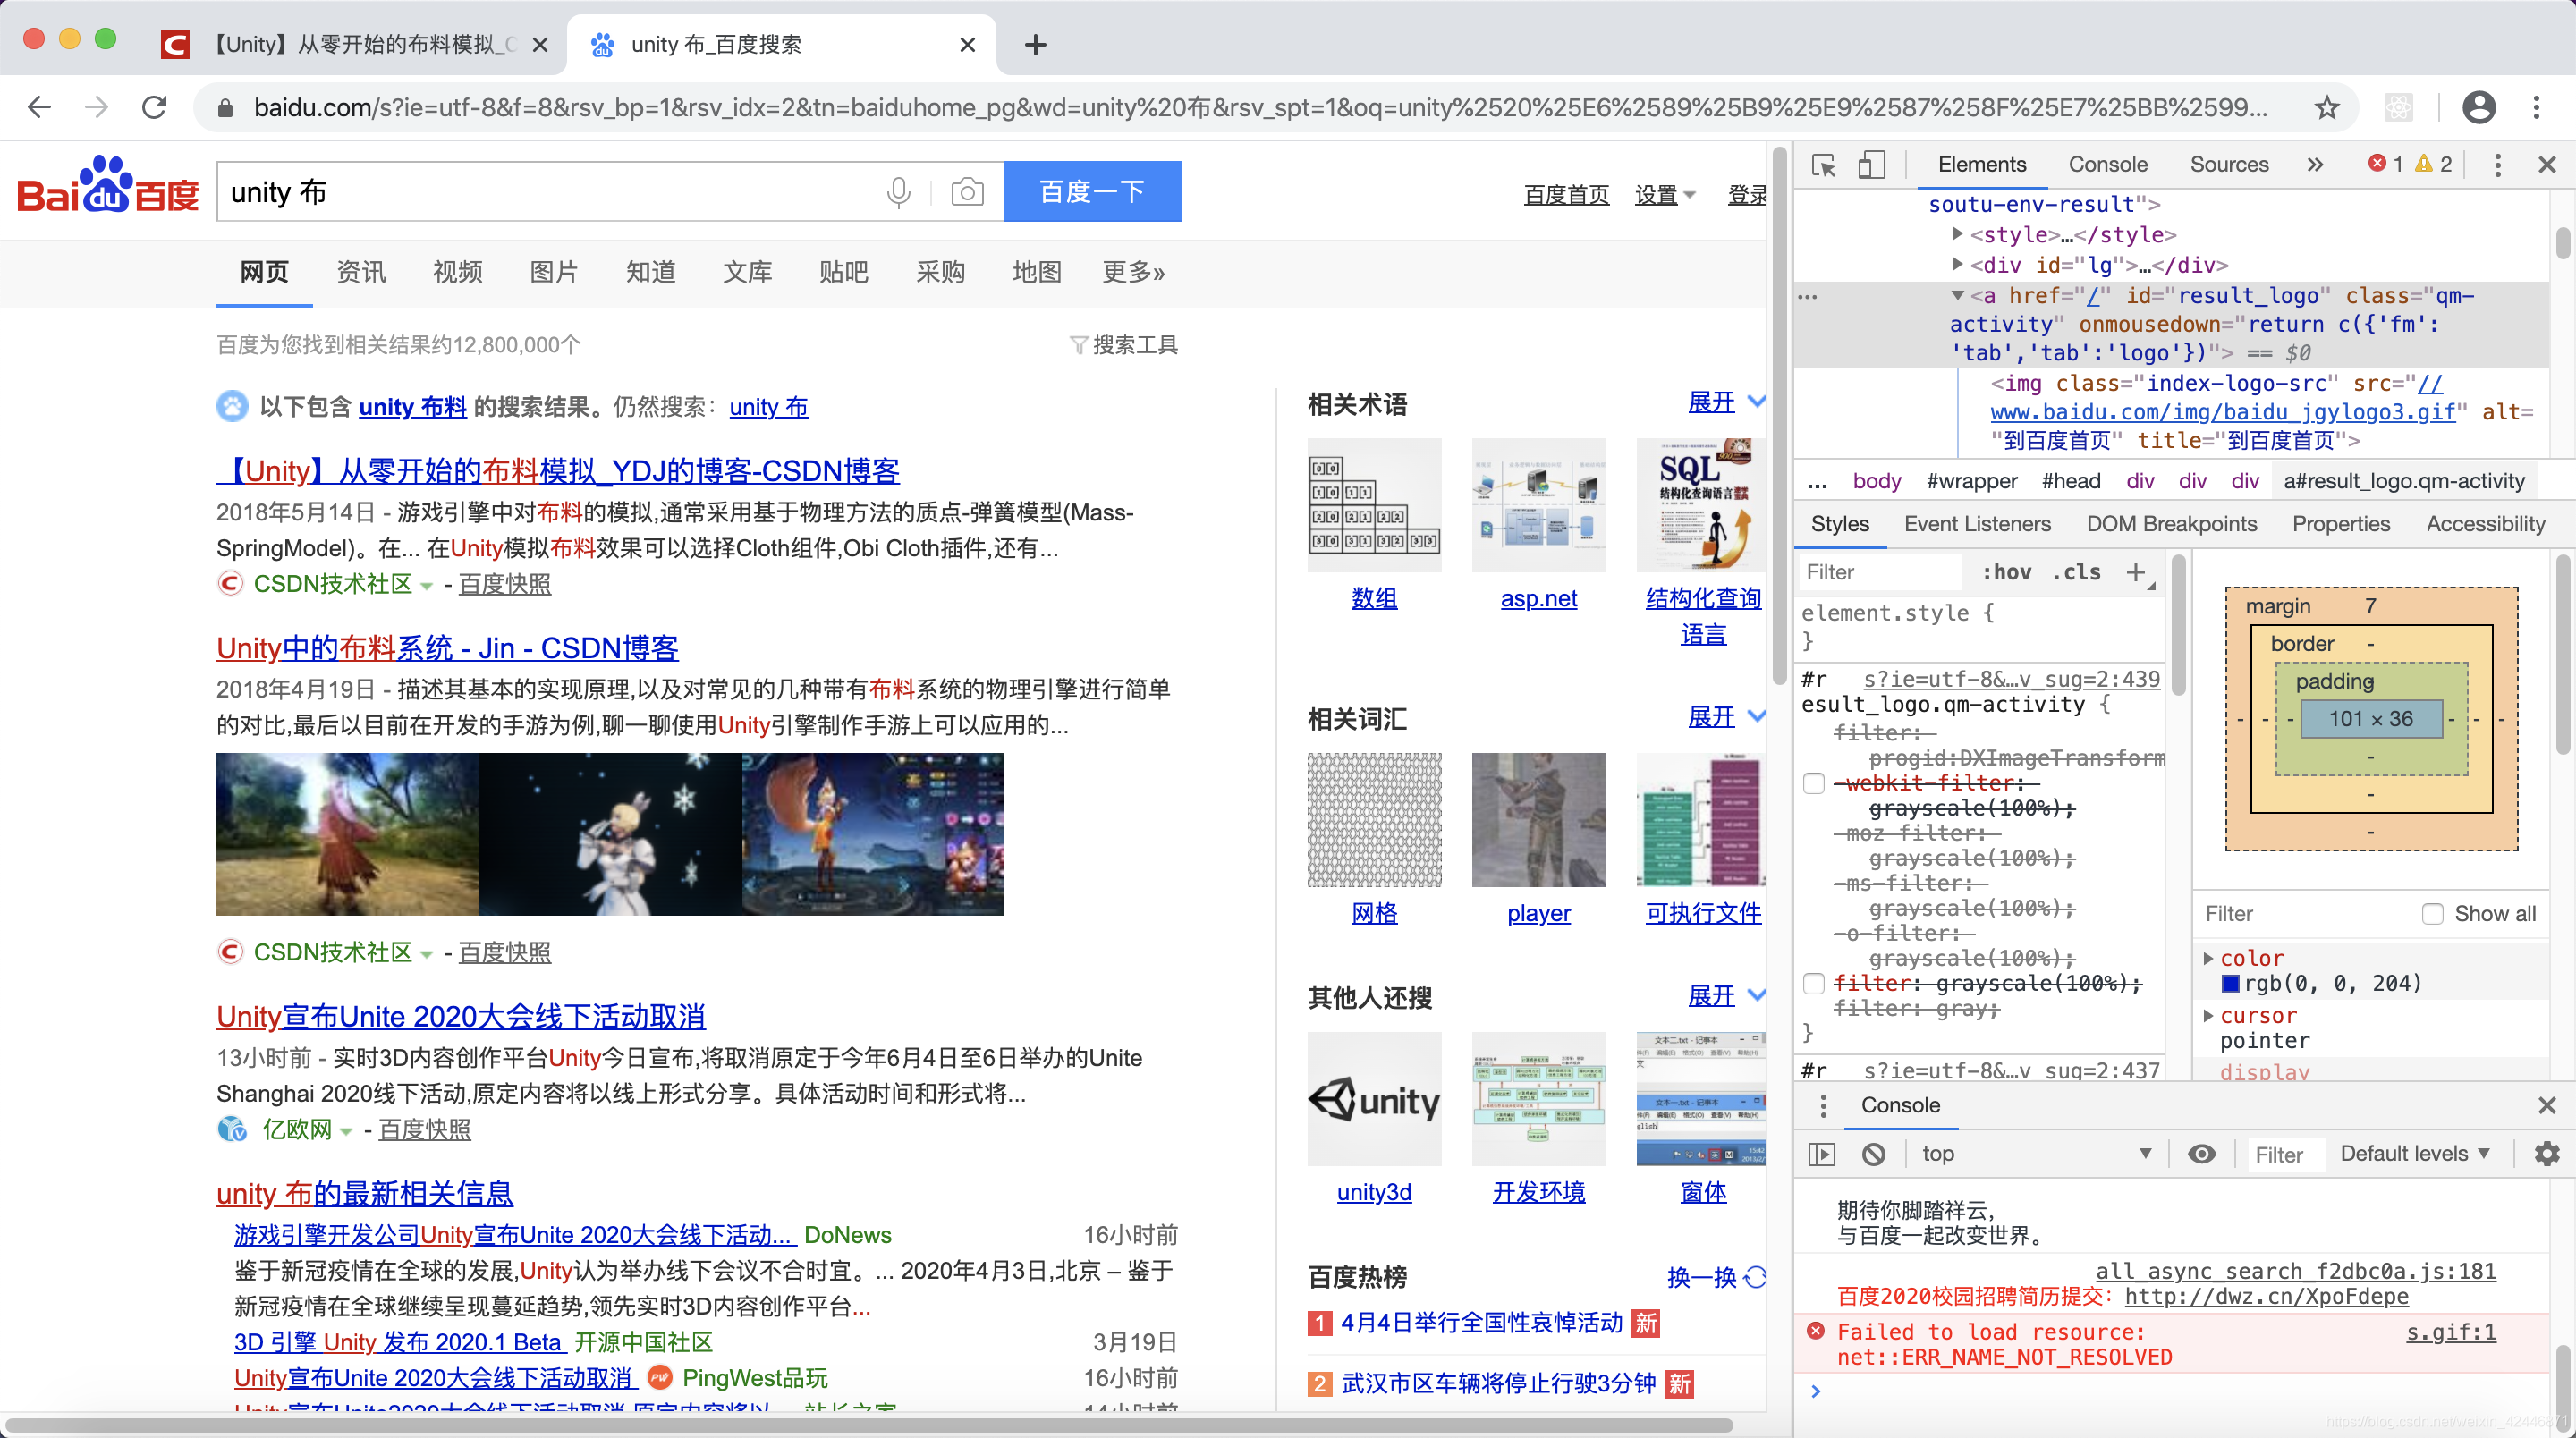The height and width of the screenshot is (1438, 2576).
Task: Open console drawer three-dot menu
Action: [1823, 1105]
